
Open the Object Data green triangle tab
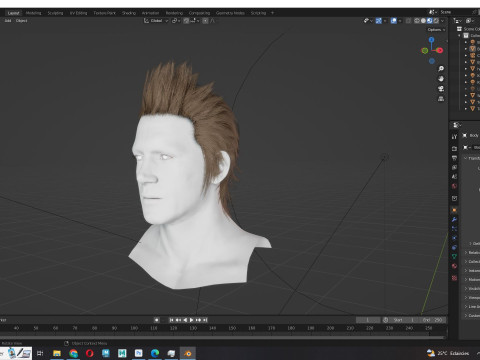click(x=454, y=257)
